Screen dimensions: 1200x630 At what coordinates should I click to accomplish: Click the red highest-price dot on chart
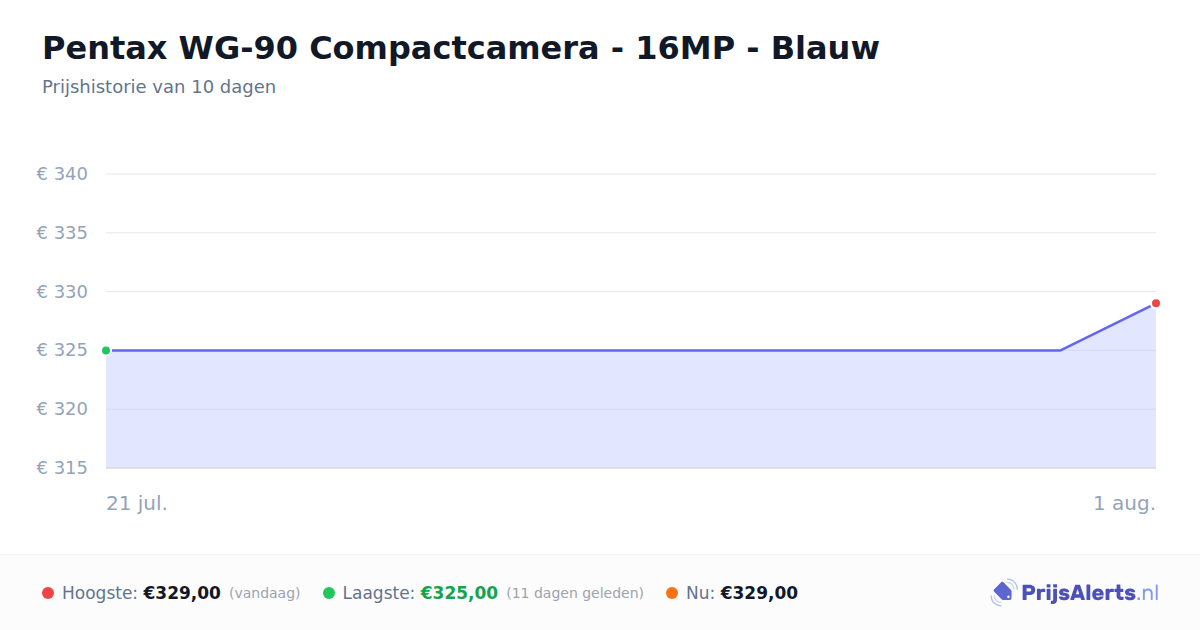coord(1155,303)
